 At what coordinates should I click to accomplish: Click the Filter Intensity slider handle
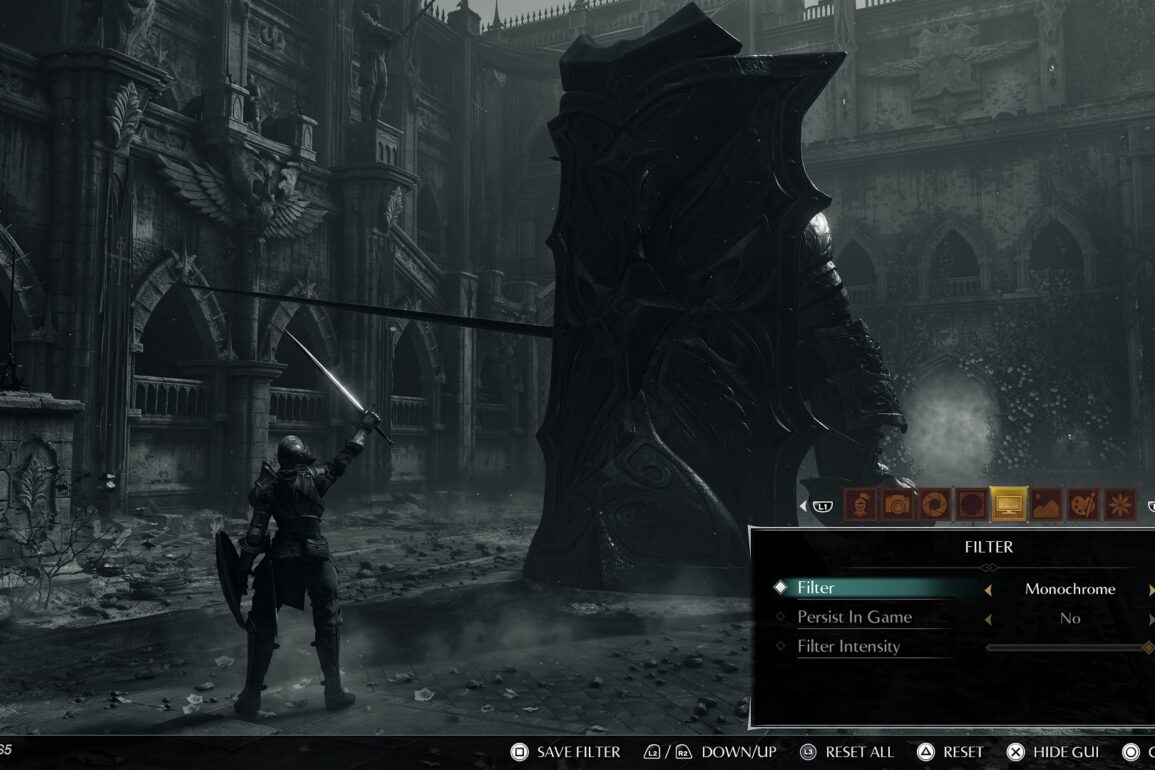1148,647
